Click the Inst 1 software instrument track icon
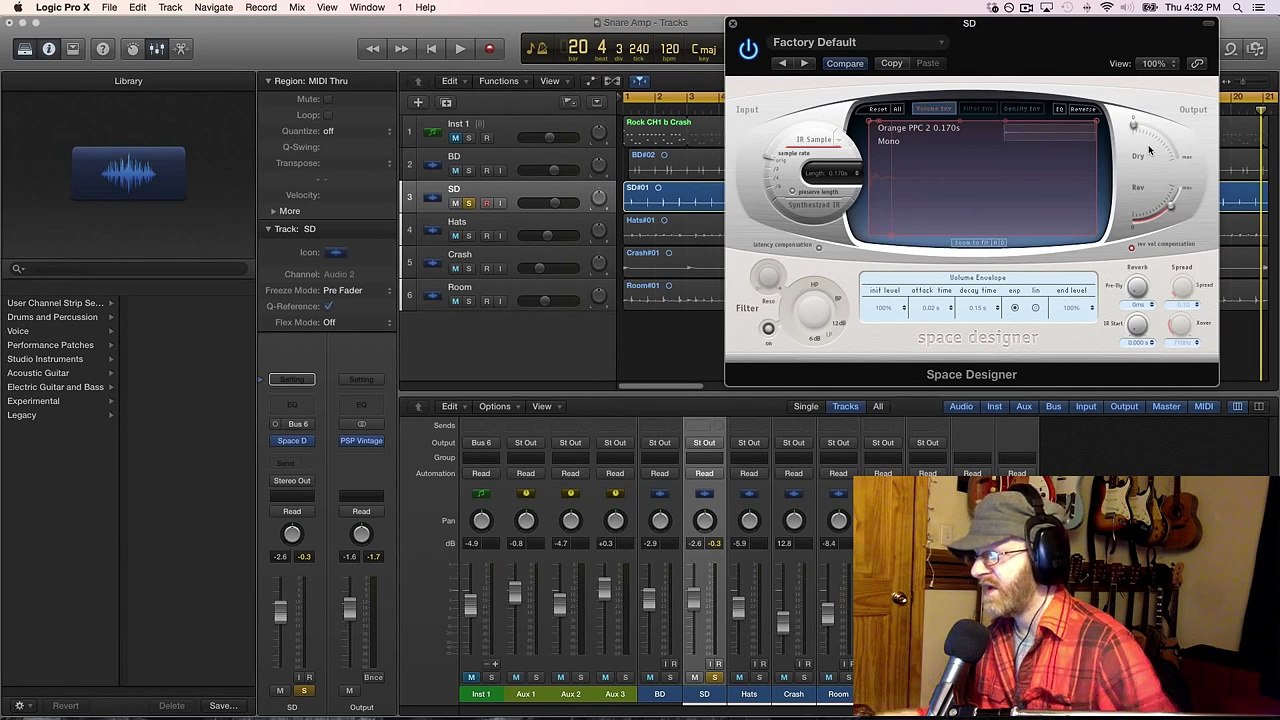 tap(432, 131)
